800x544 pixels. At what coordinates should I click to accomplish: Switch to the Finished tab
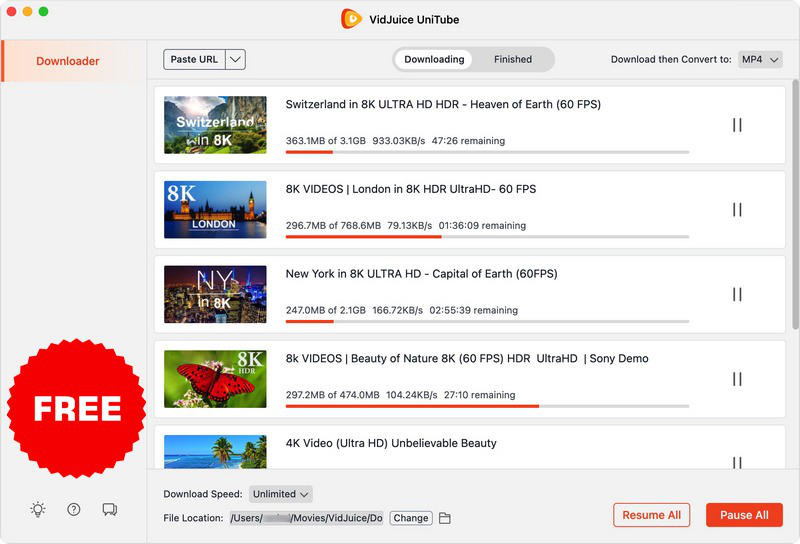coord(513,59)
